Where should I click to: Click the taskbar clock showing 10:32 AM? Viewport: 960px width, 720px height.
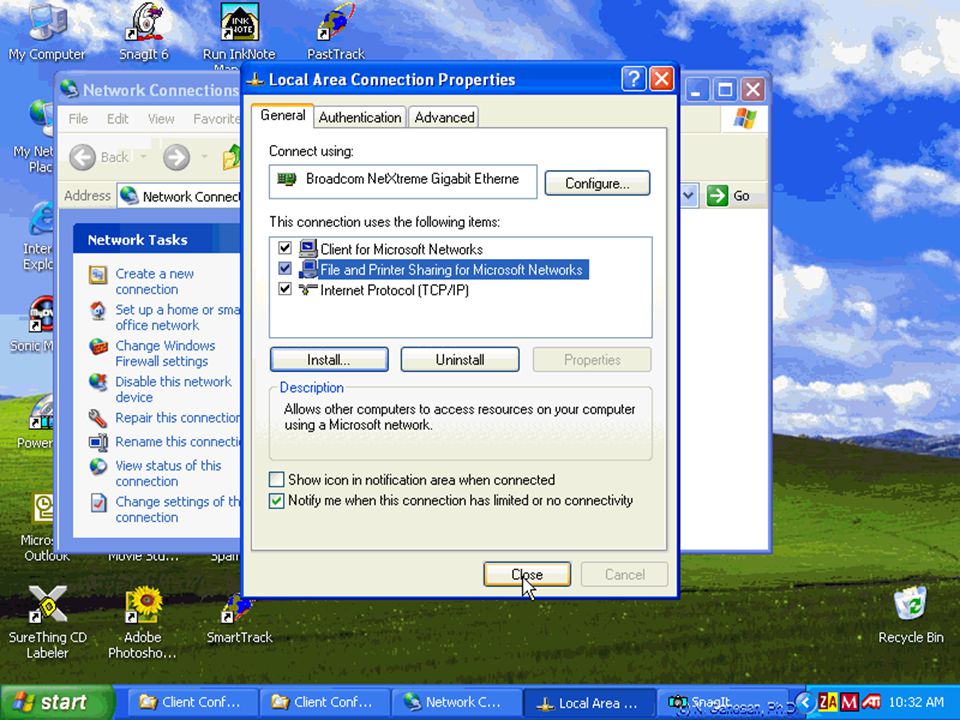[916, 702]
